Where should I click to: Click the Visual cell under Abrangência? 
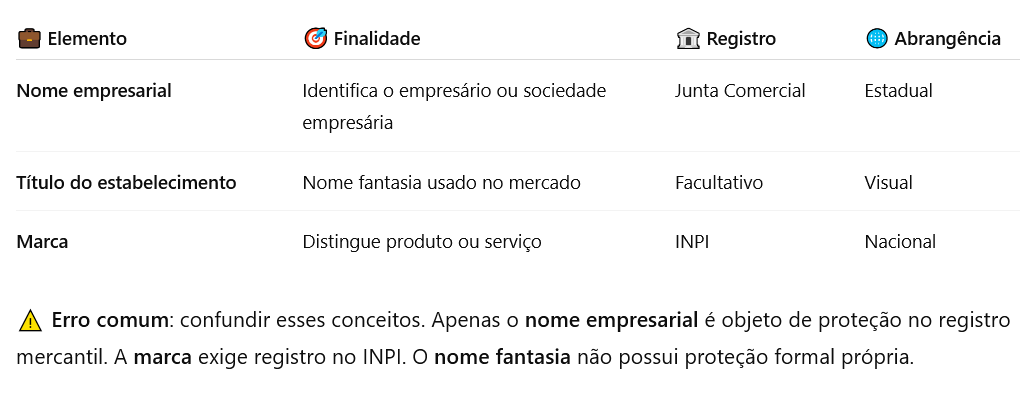[x=889, y=183]
